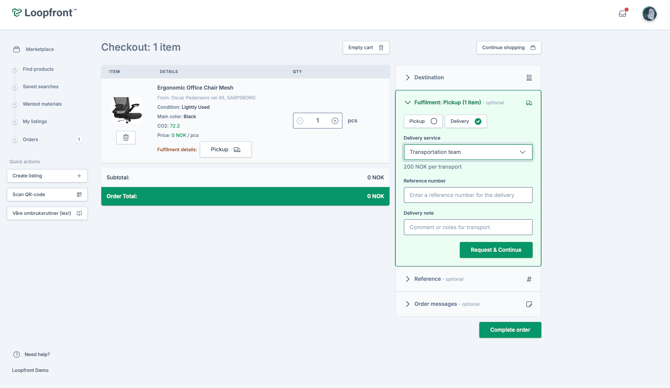Click the 'From: Oscar Pedersens vei 45' text
670x388 pixels.
[x=206, y=98]
